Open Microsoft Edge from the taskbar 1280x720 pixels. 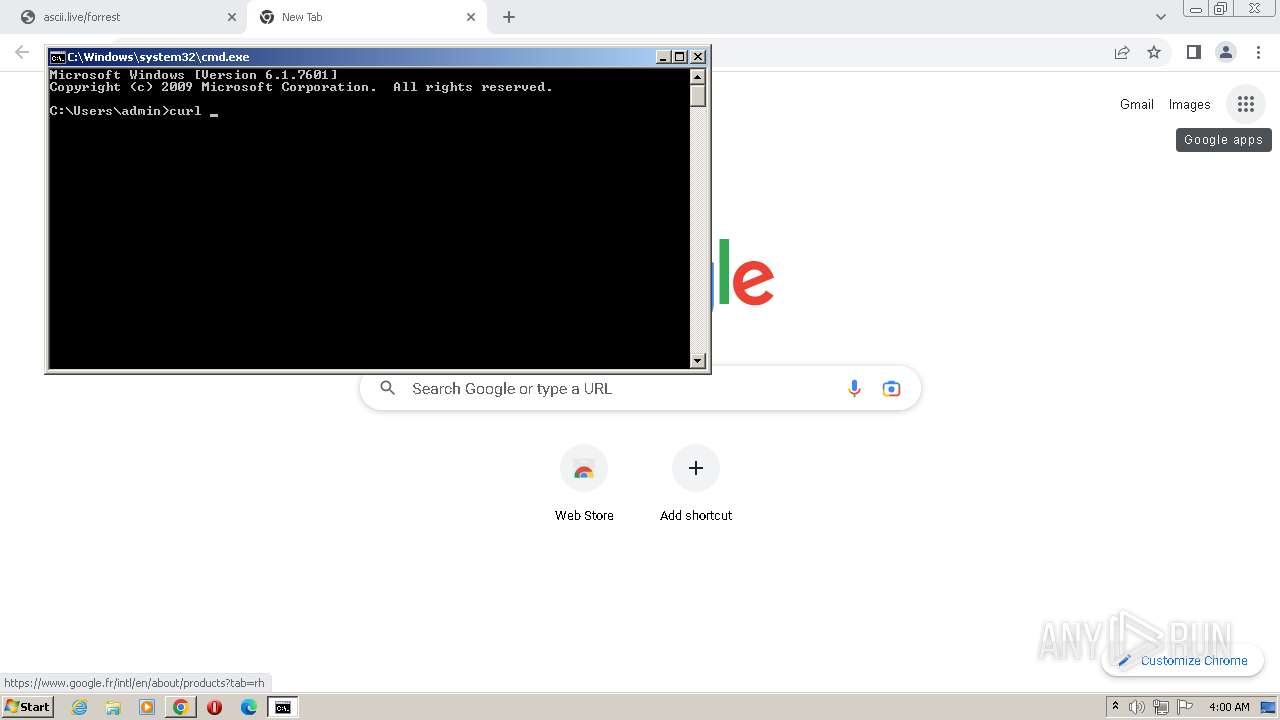click(x=249, y=707)
